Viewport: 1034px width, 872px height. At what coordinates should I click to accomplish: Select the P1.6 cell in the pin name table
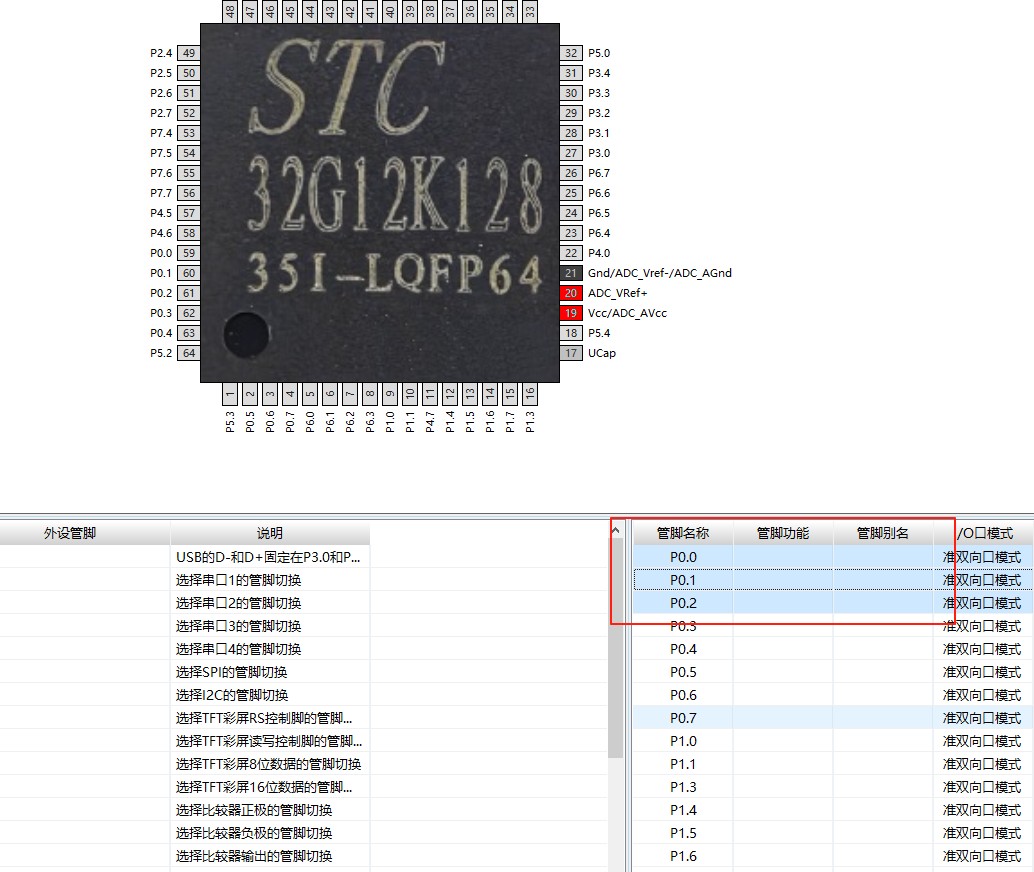tap(683, 856)
